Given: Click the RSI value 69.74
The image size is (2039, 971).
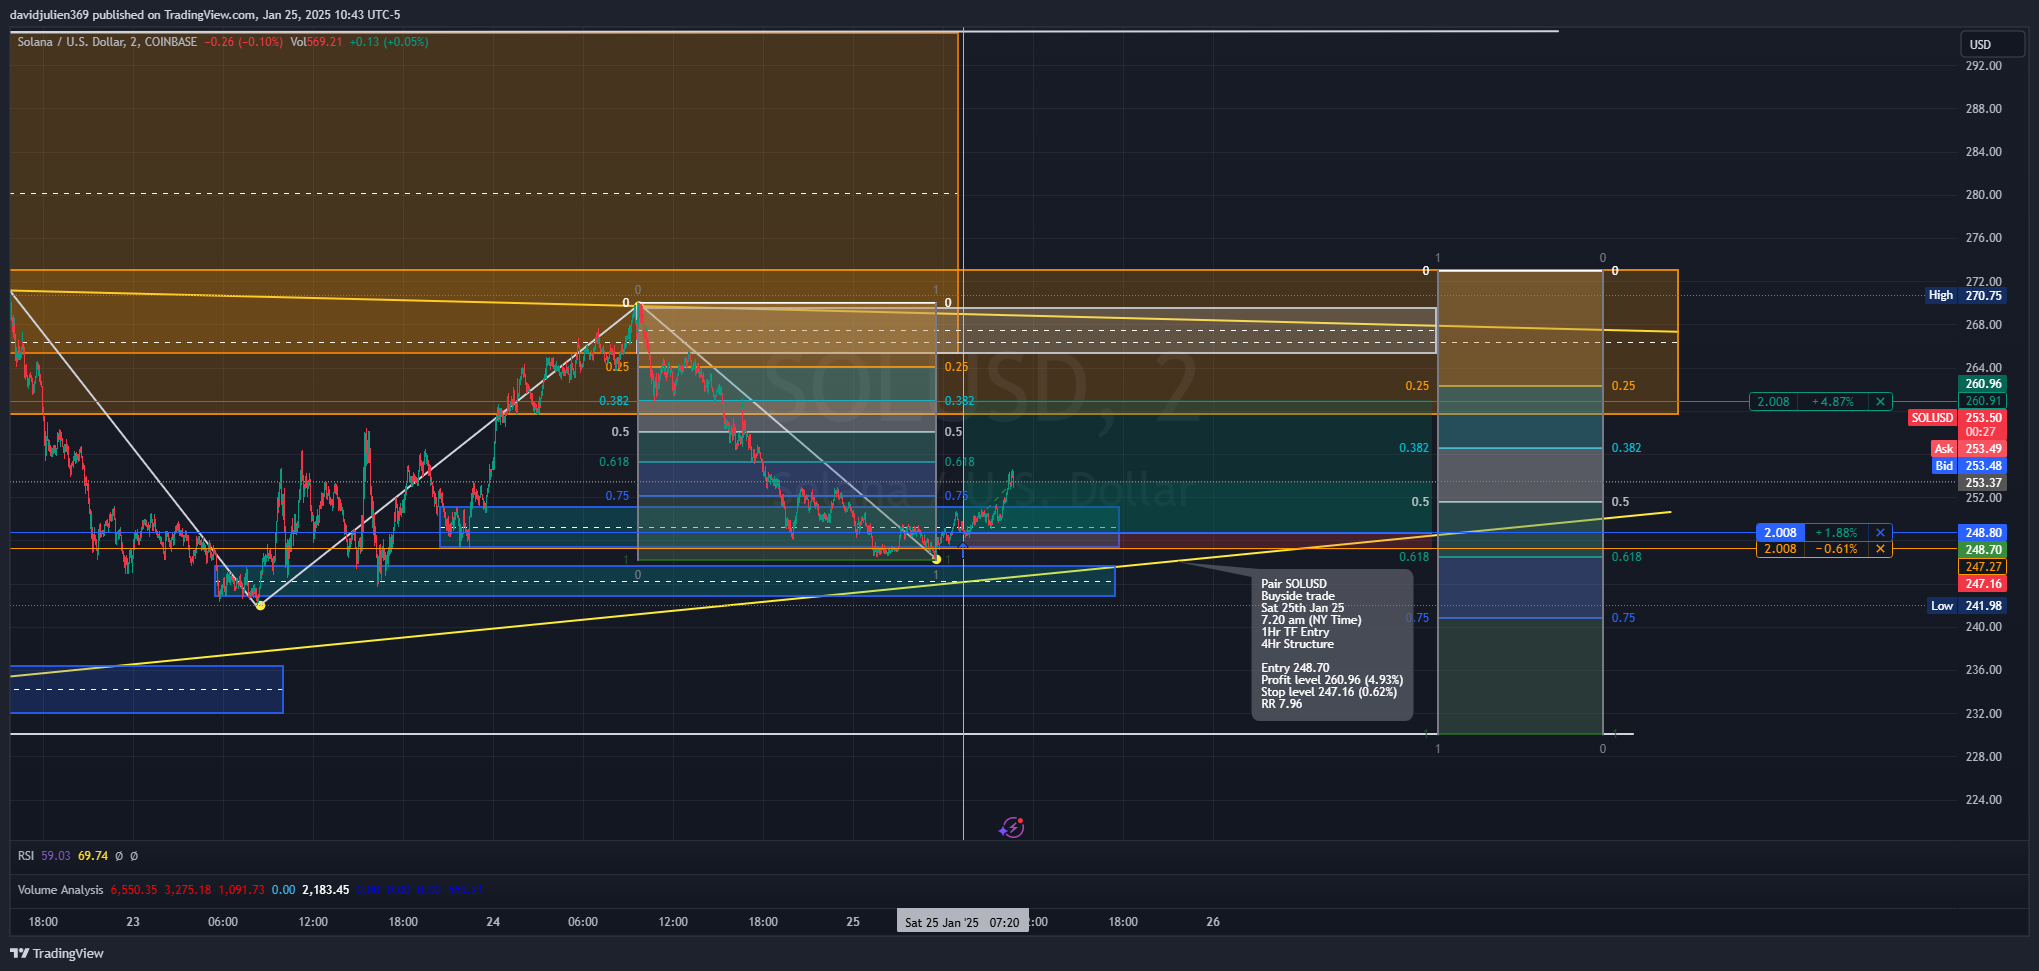Looking at the screenshot, I should (x=93, y=856).
